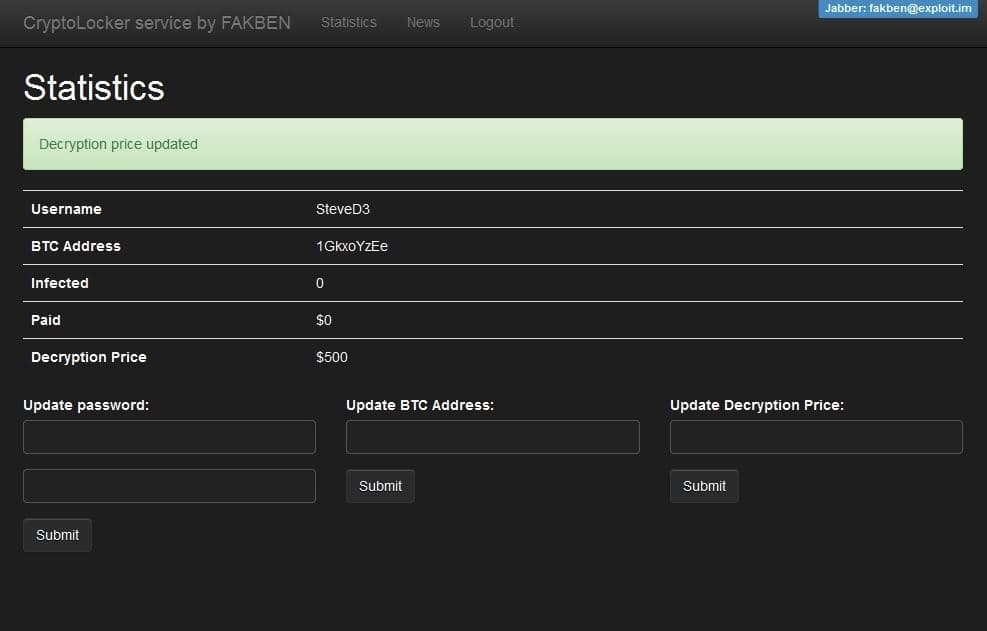Click the Decryption Price value $500

coord(332,358)
